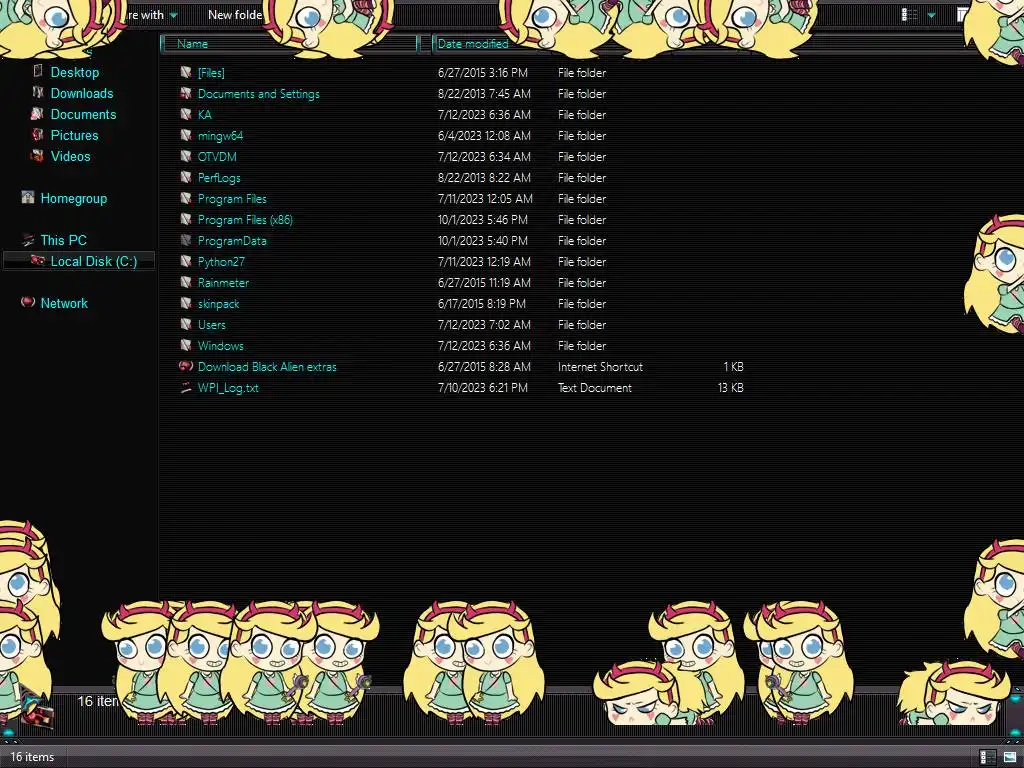Select This PC in the navigation pane
1024x768 pixels.
[63, 240]
